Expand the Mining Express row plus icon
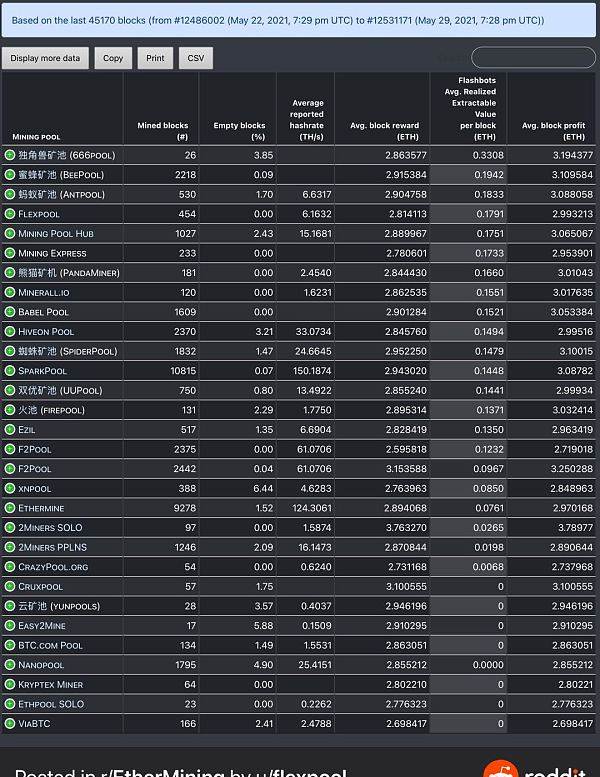 click(x=10, y=253)
